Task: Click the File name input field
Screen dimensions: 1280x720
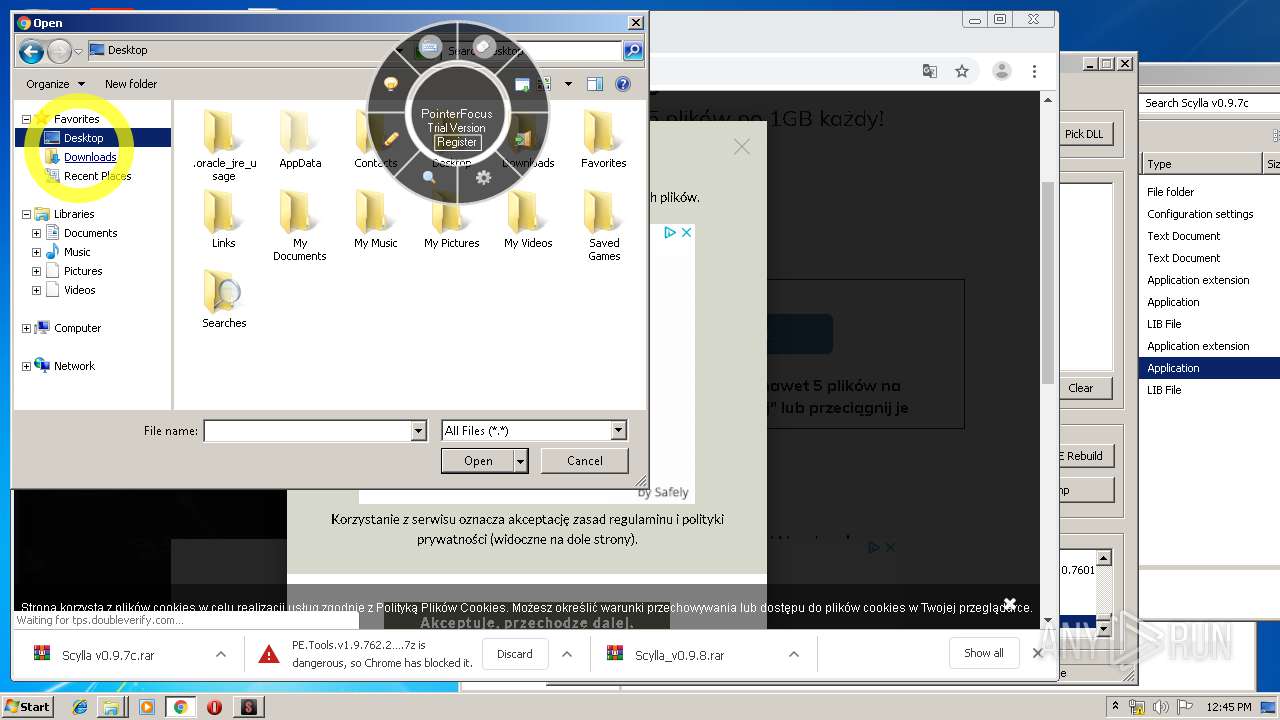Action: 307,431
